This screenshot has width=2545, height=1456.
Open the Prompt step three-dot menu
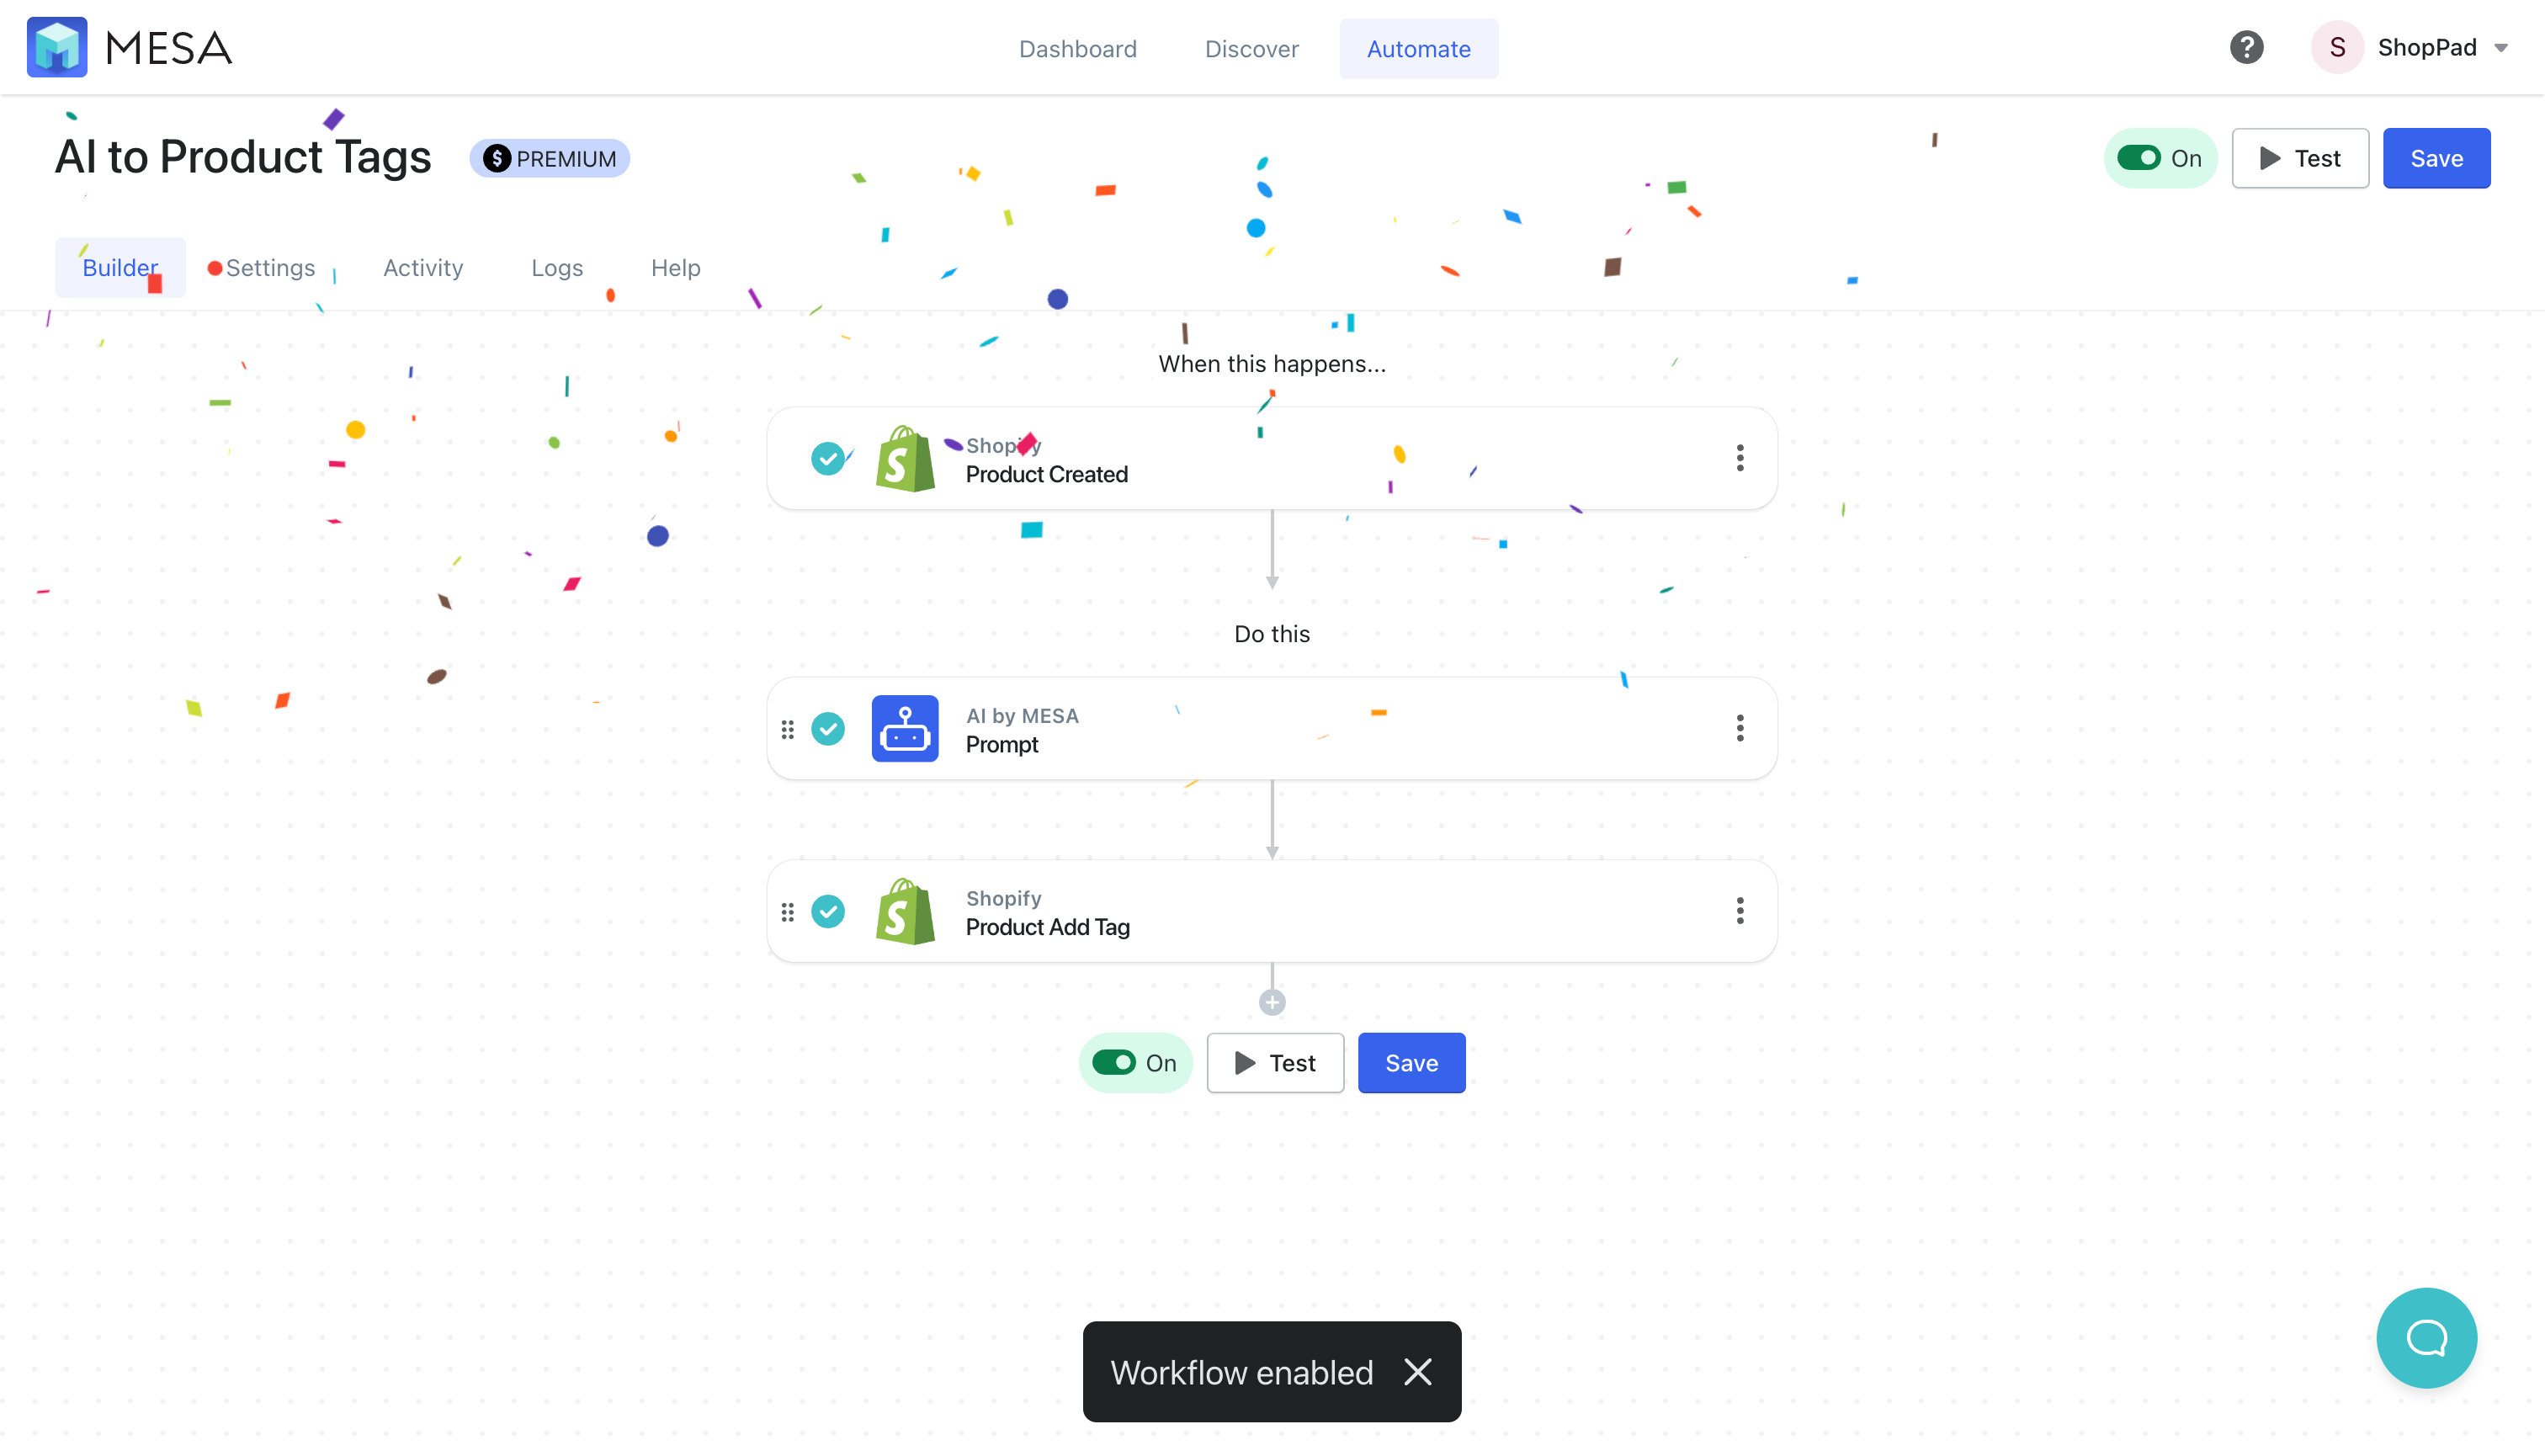point(1740,728)
